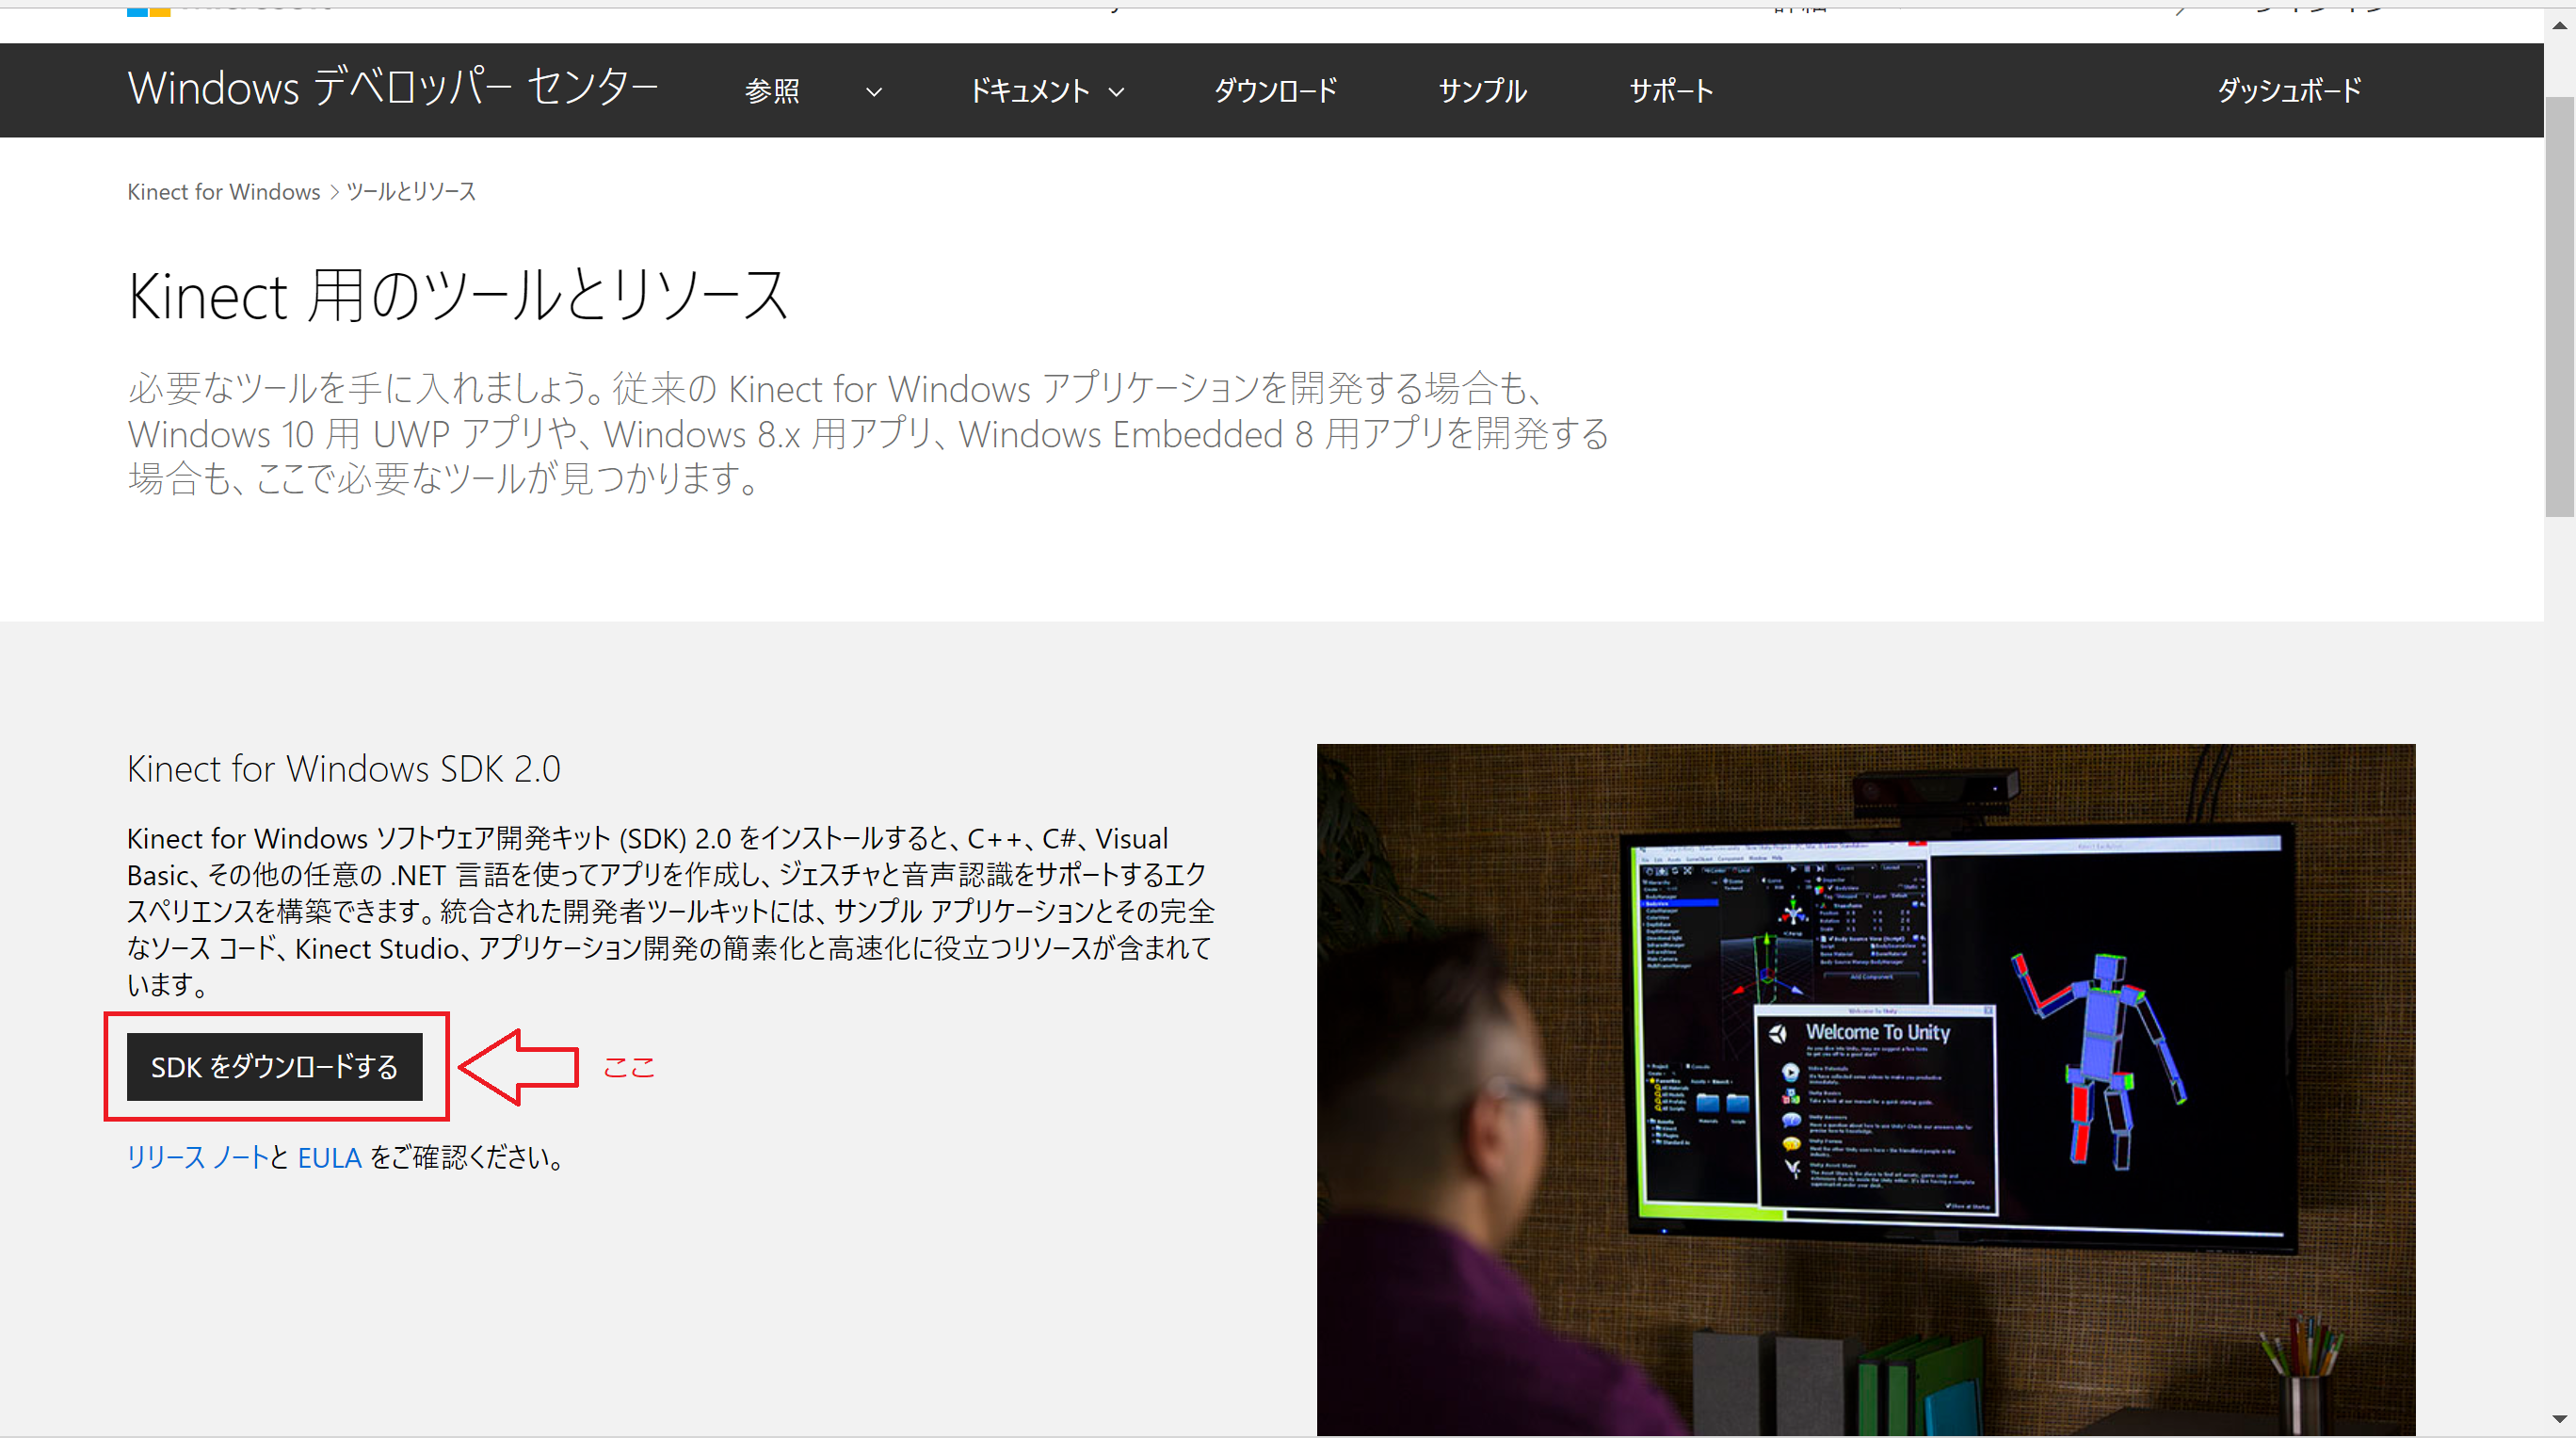2576x1438 pixels.
Task: Click the SDK をダウンロードする button
Action: pyautogui.click(x=274, y=1066)
